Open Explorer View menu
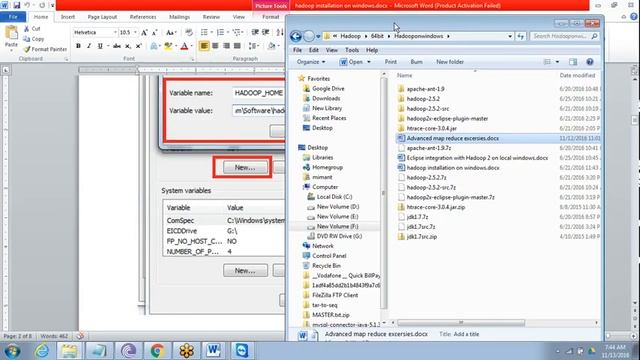 tap(331, 50)
